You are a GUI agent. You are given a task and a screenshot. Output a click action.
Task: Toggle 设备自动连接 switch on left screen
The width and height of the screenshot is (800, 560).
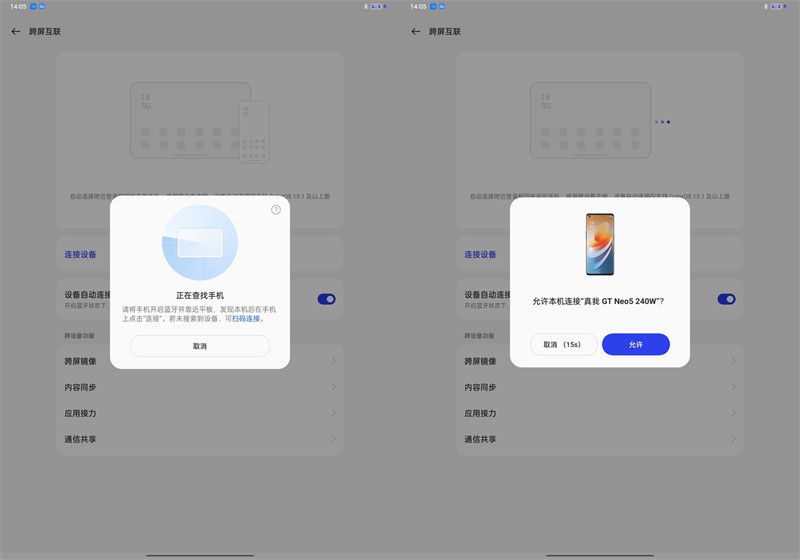(327, 299)
